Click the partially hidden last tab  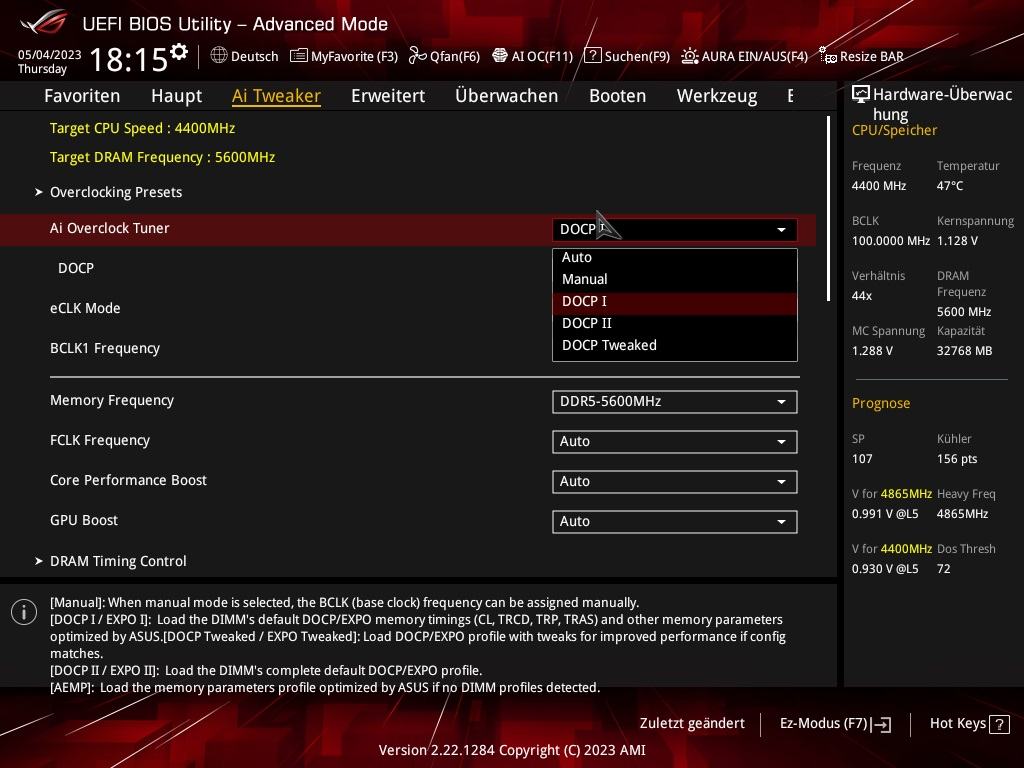(x=791, y=96)
